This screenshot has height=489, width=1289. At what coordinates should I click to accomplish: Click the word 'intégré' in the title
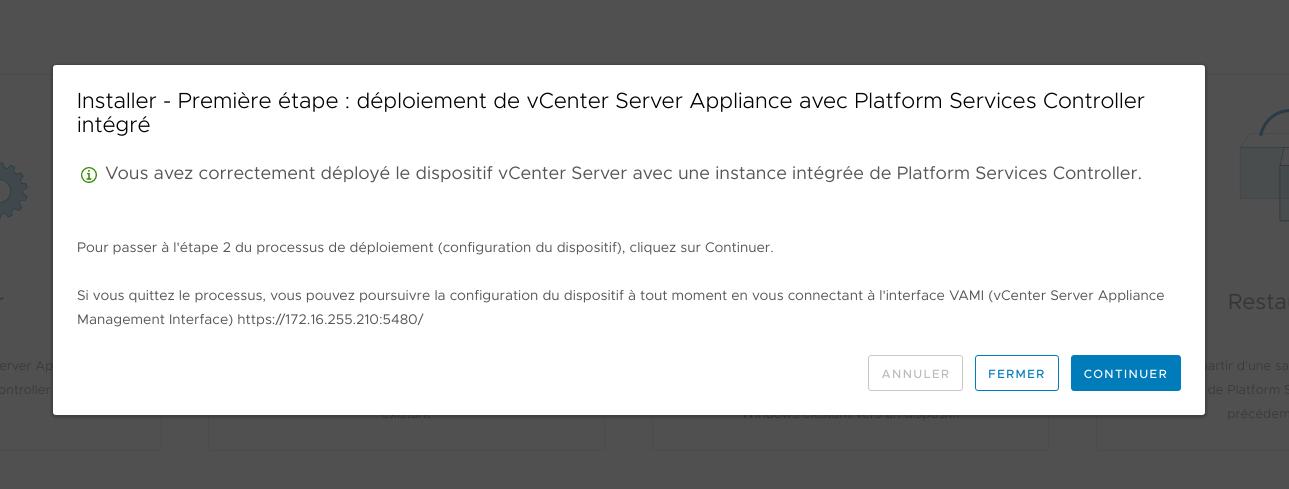point(113,126)
